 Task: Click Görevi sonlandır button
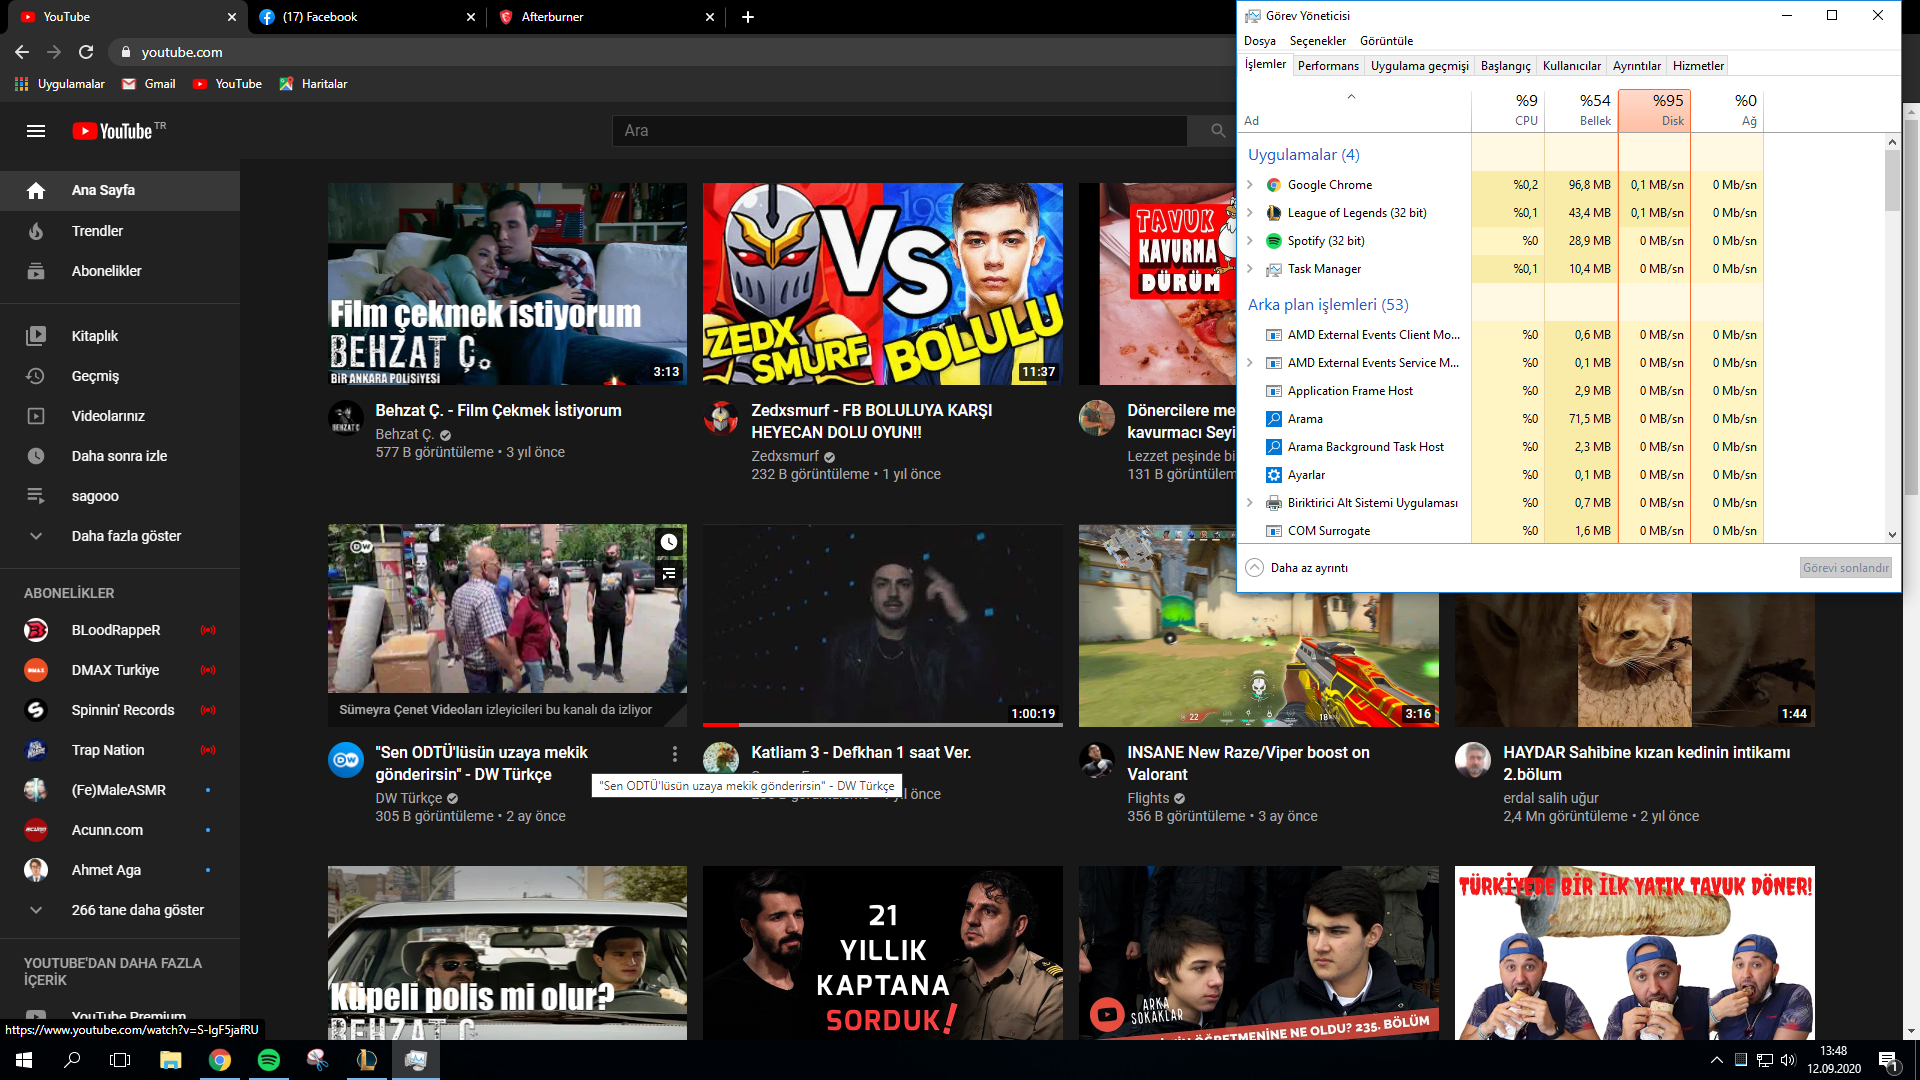[1846, 568]
